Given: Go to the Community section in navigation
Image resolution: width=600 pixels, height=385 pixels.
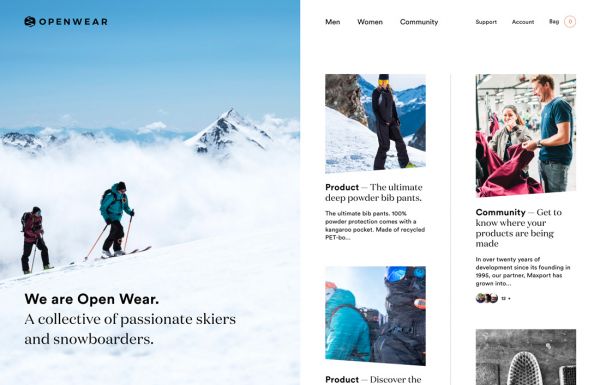Looking at the screenshot, I should tap(419, 22).
